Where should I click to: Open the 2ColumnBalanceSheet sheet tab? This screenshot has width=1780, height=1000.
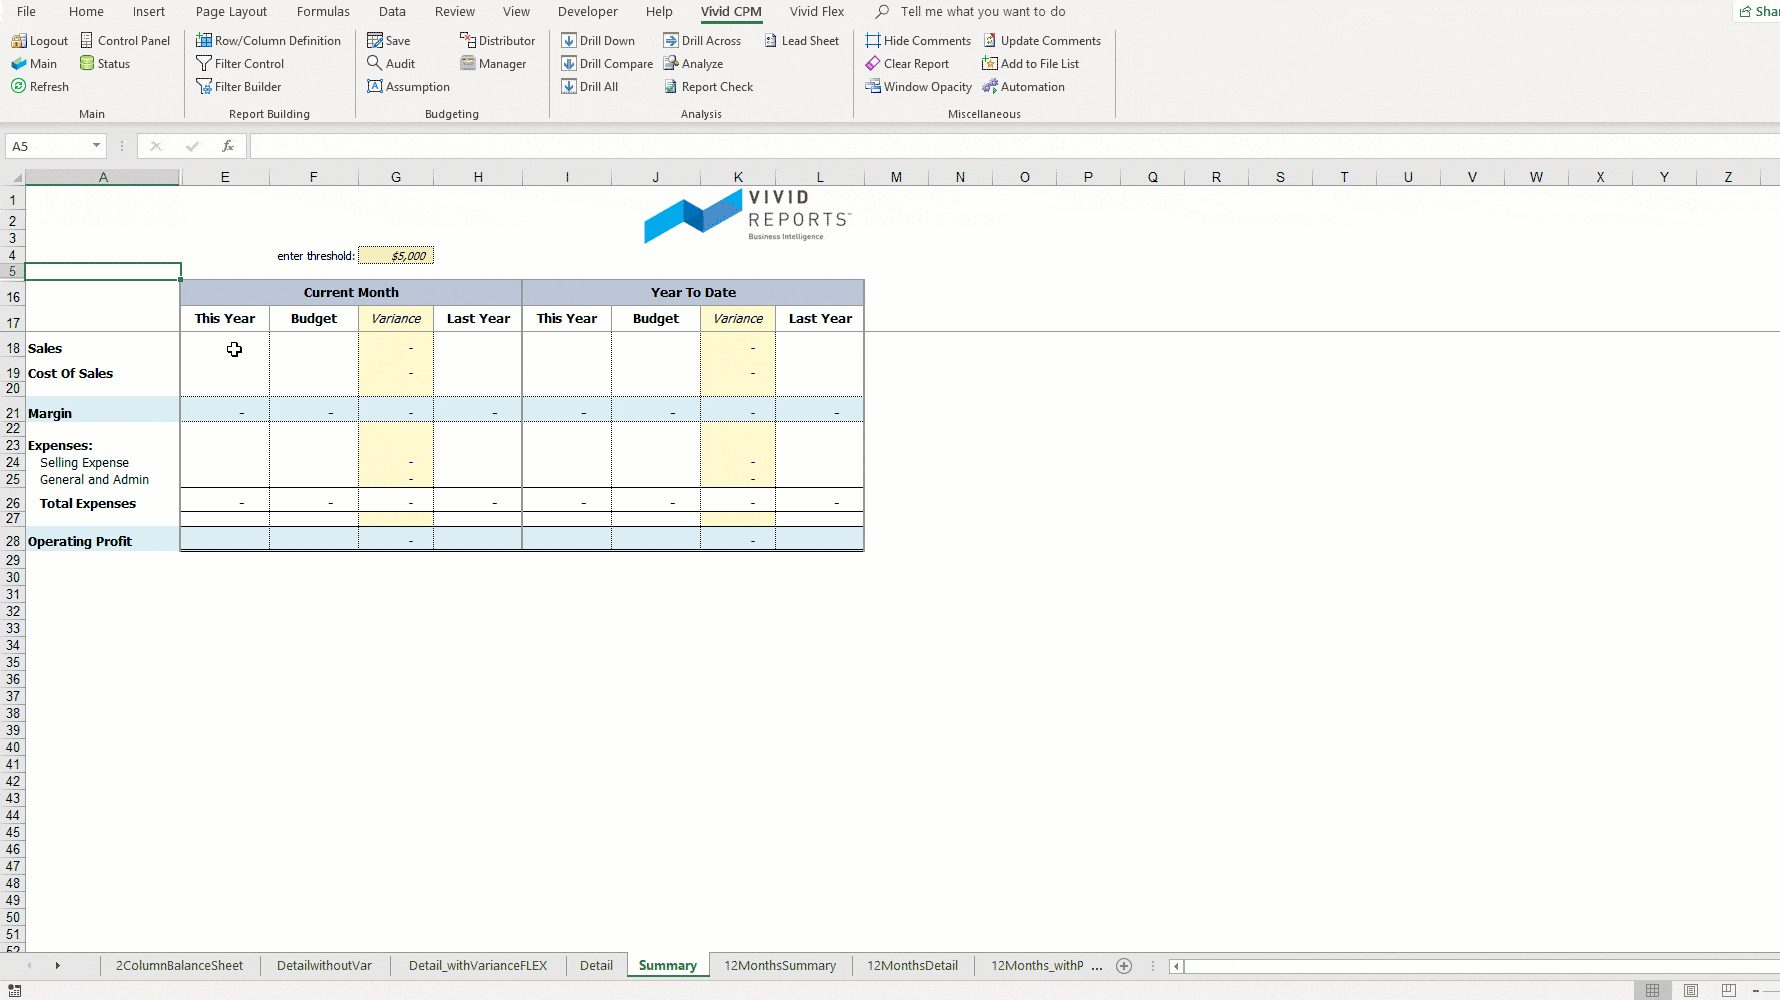click(179, 966)
